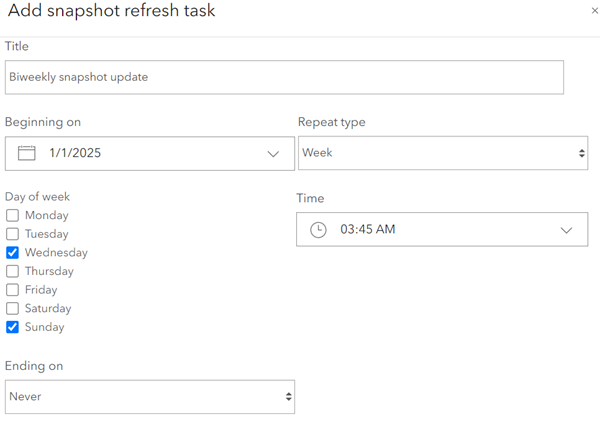The height and width of the screenshot is (422, 600).
Task: Check the Monday checkbox
Action: pos(12,215)
